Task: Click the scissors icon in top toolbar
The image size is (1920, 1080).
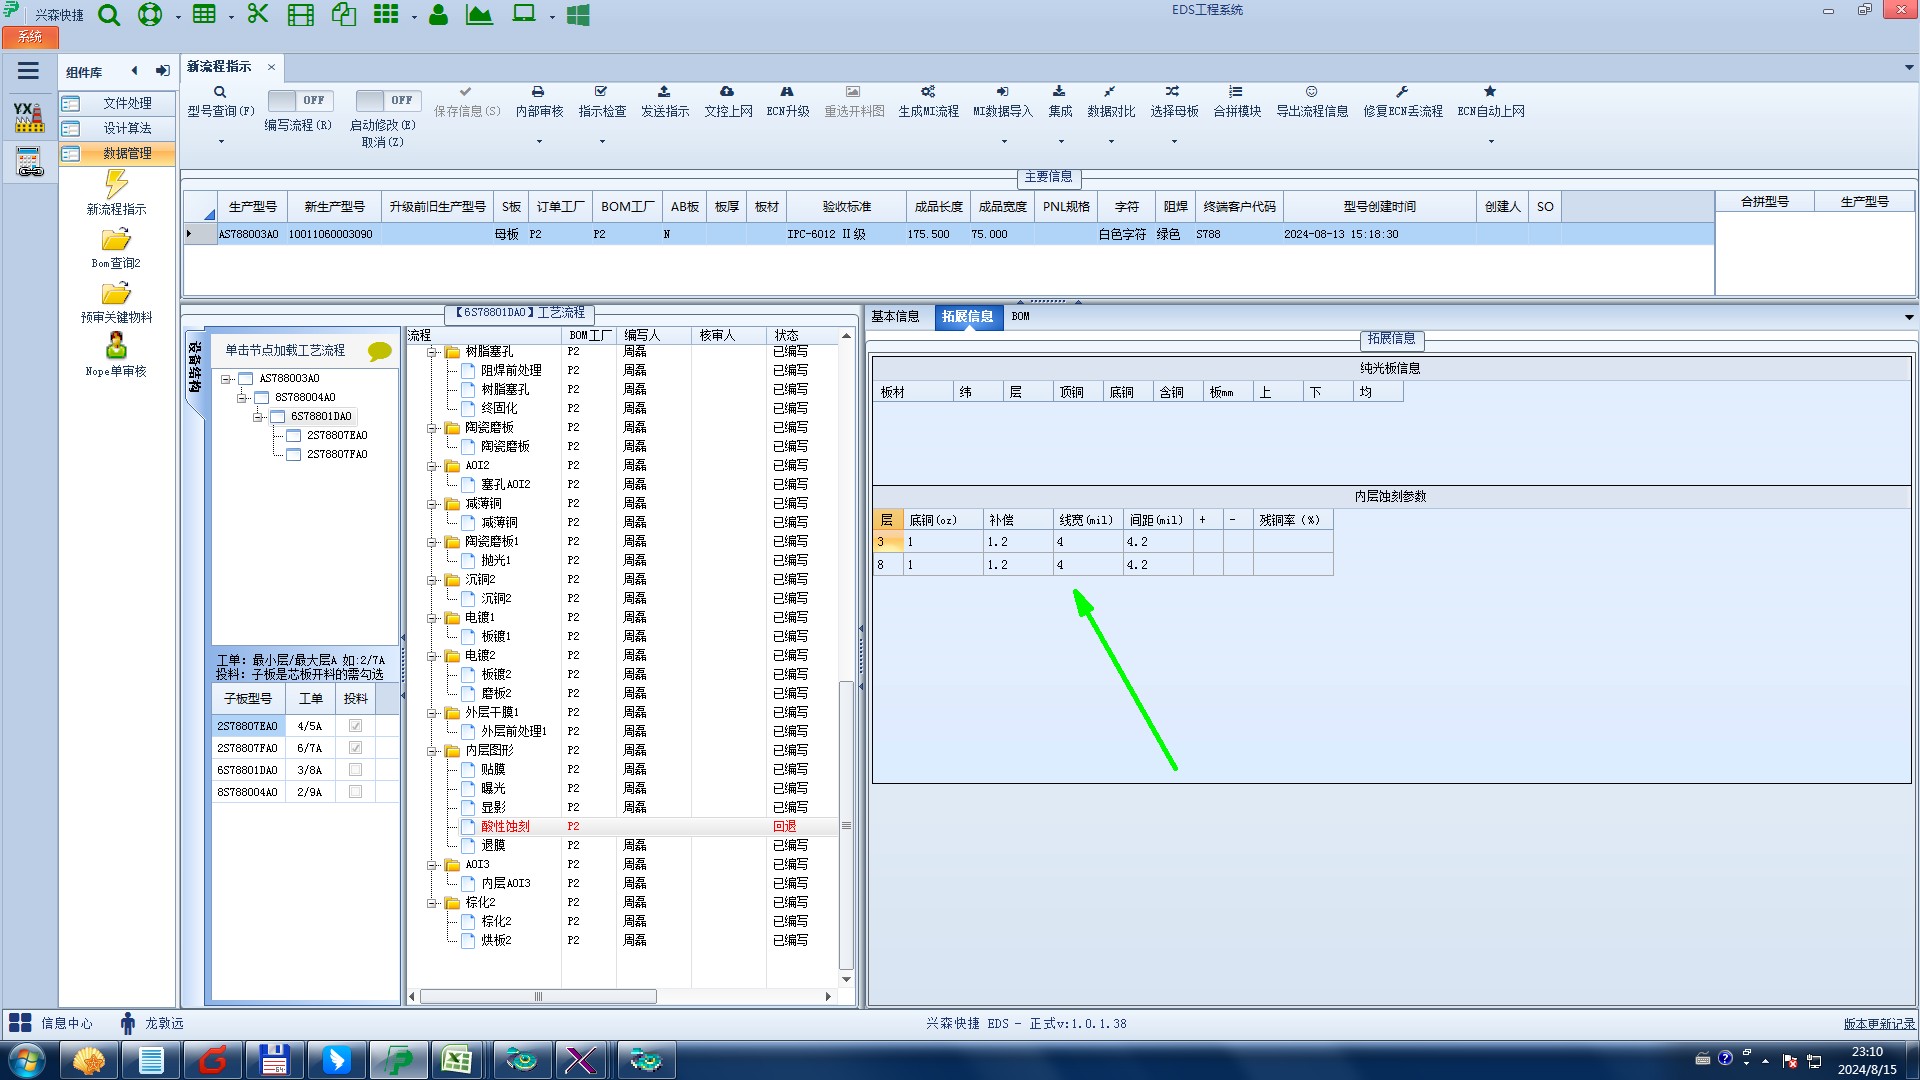Action: click(258, 15)
